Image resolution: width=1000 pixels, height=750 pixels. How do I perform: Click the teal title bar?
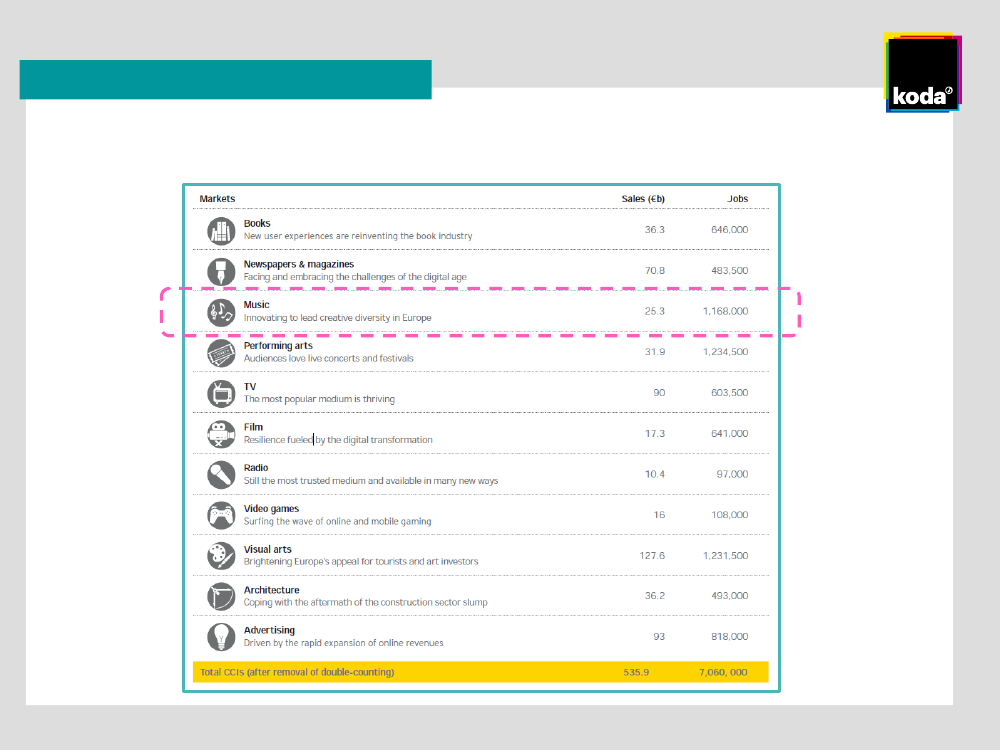(225, 80)
